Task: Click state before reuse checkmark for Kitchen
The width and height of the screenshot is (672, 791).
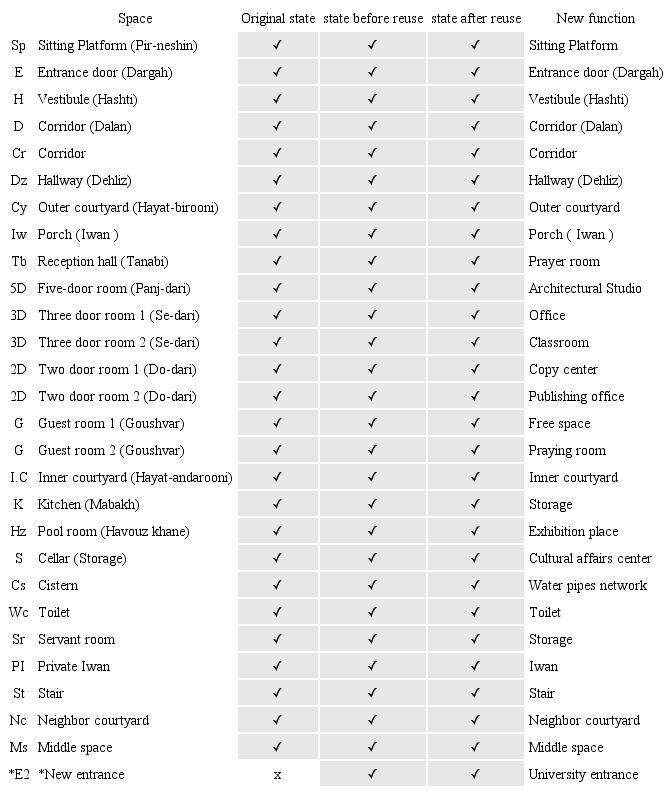Action: 372,504
